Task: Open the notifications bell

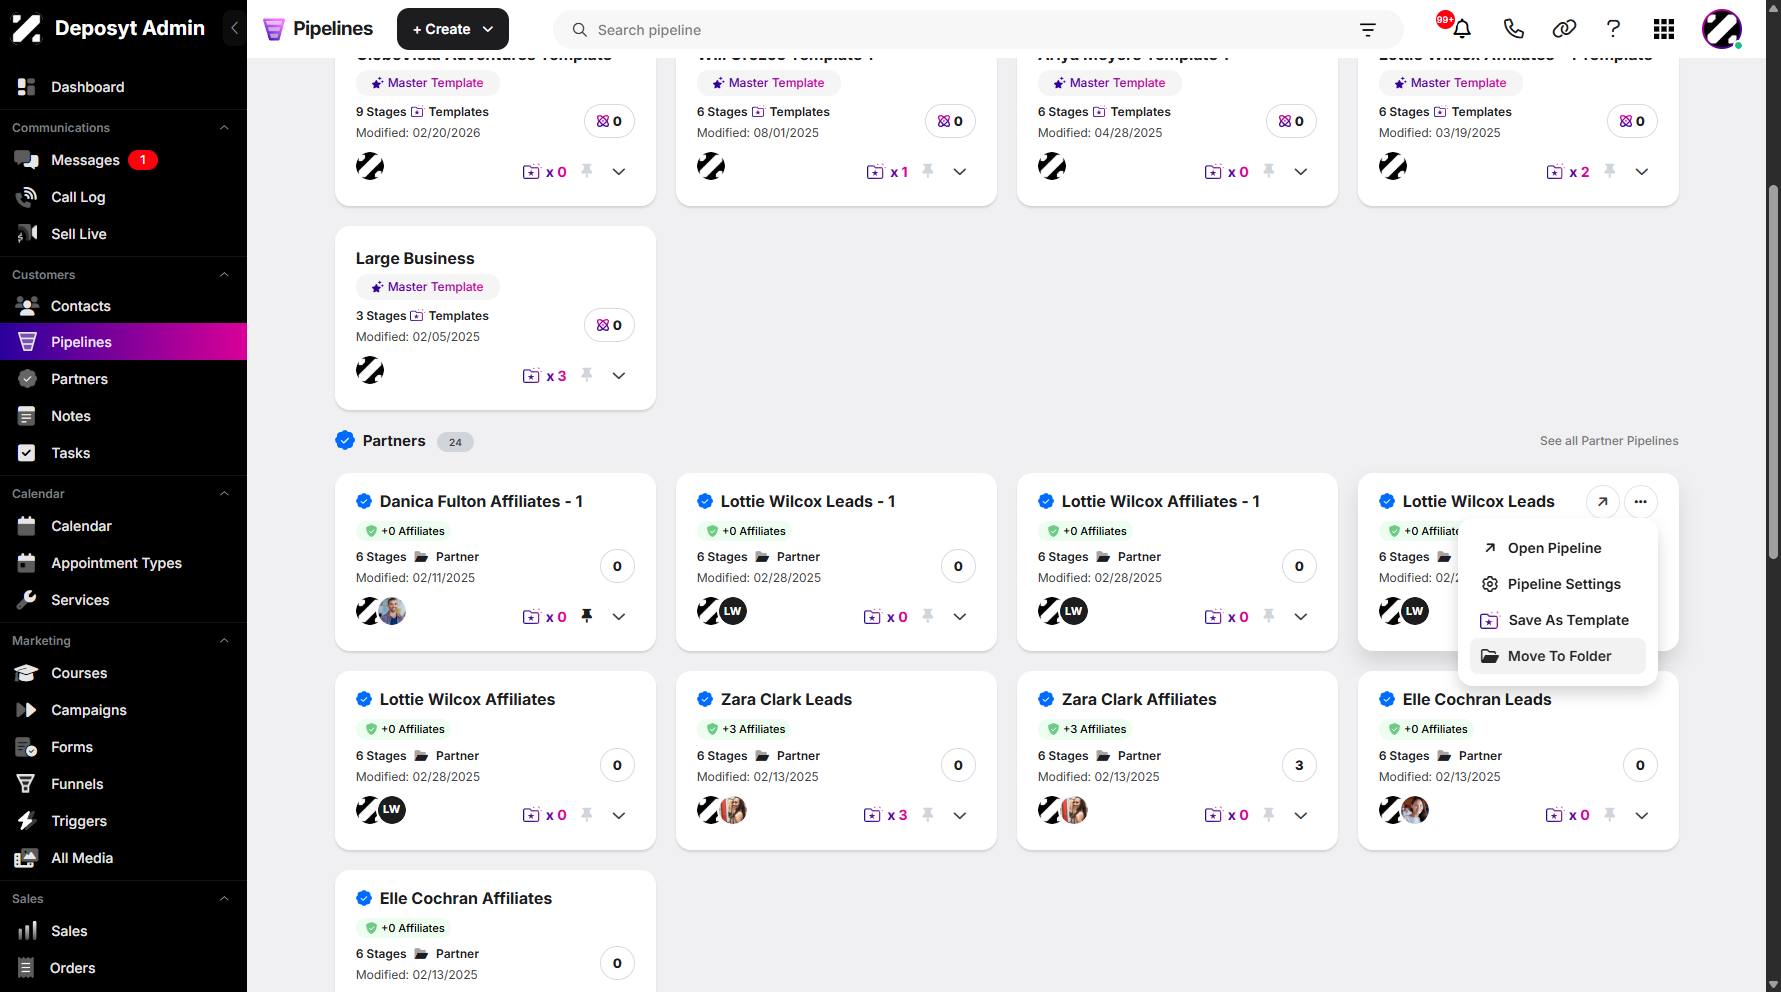Action: tap(1461, 29)
